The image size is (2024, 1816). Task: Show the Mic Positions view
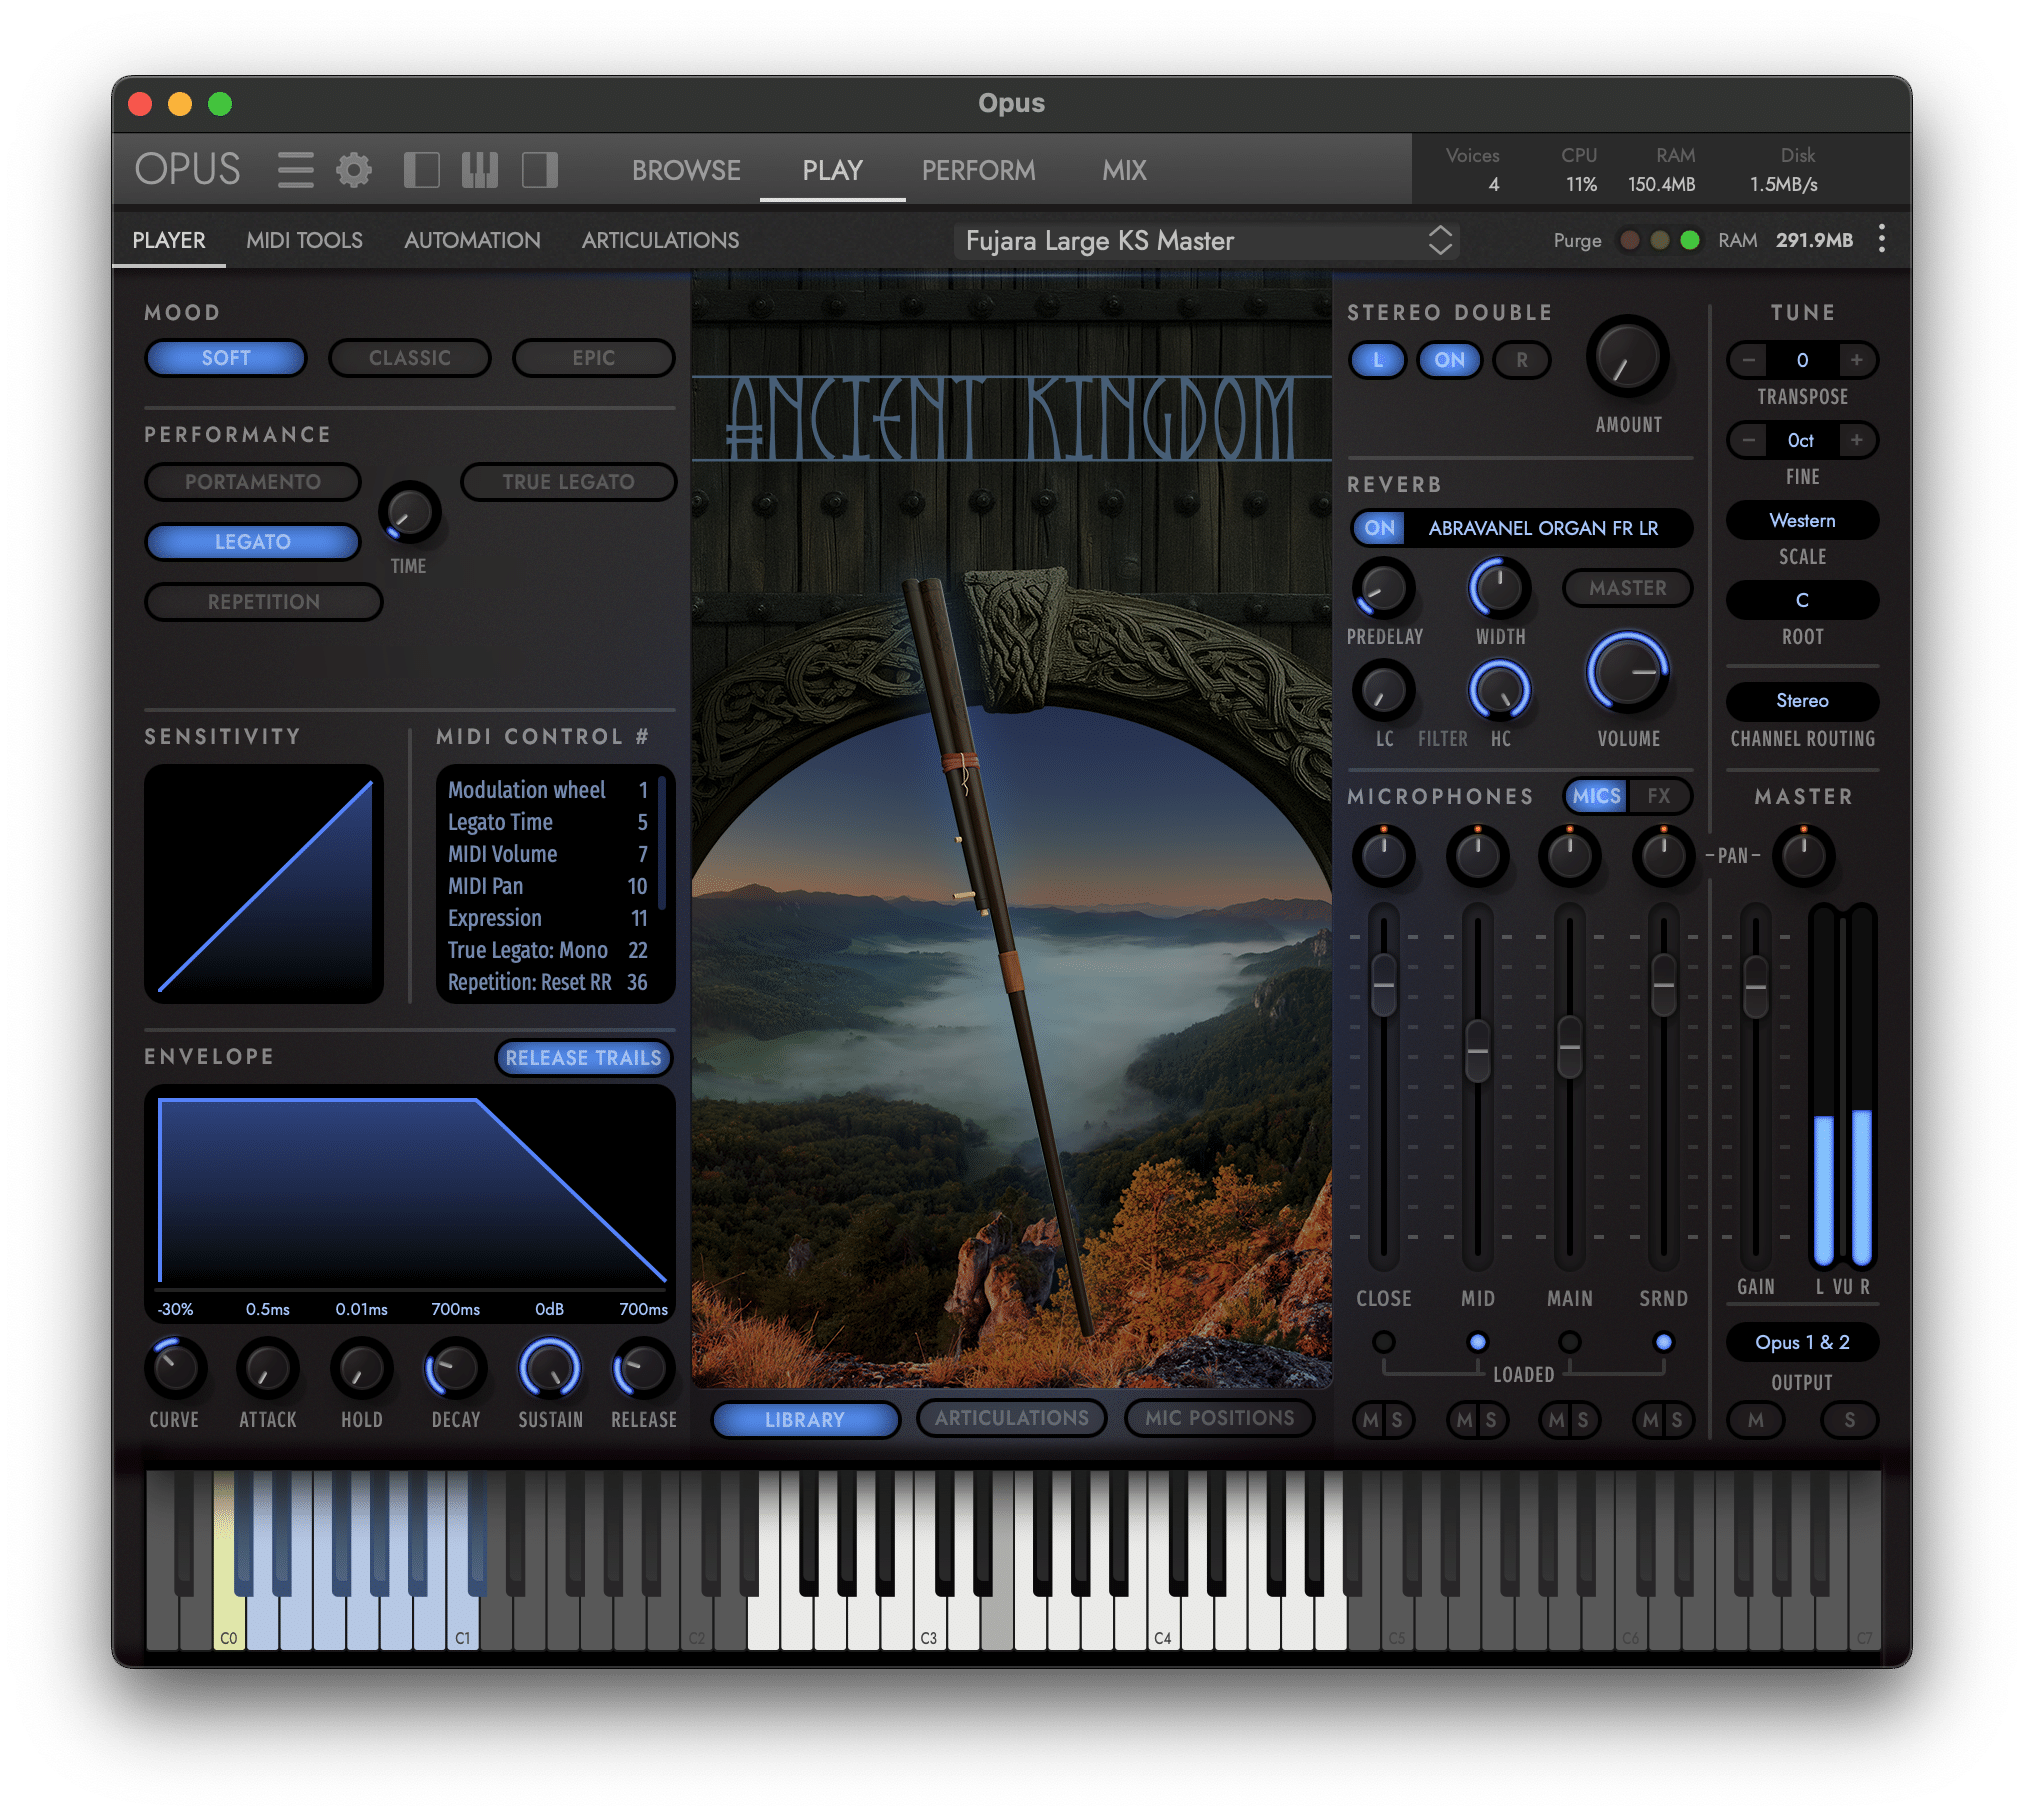pos(1219,1418)
